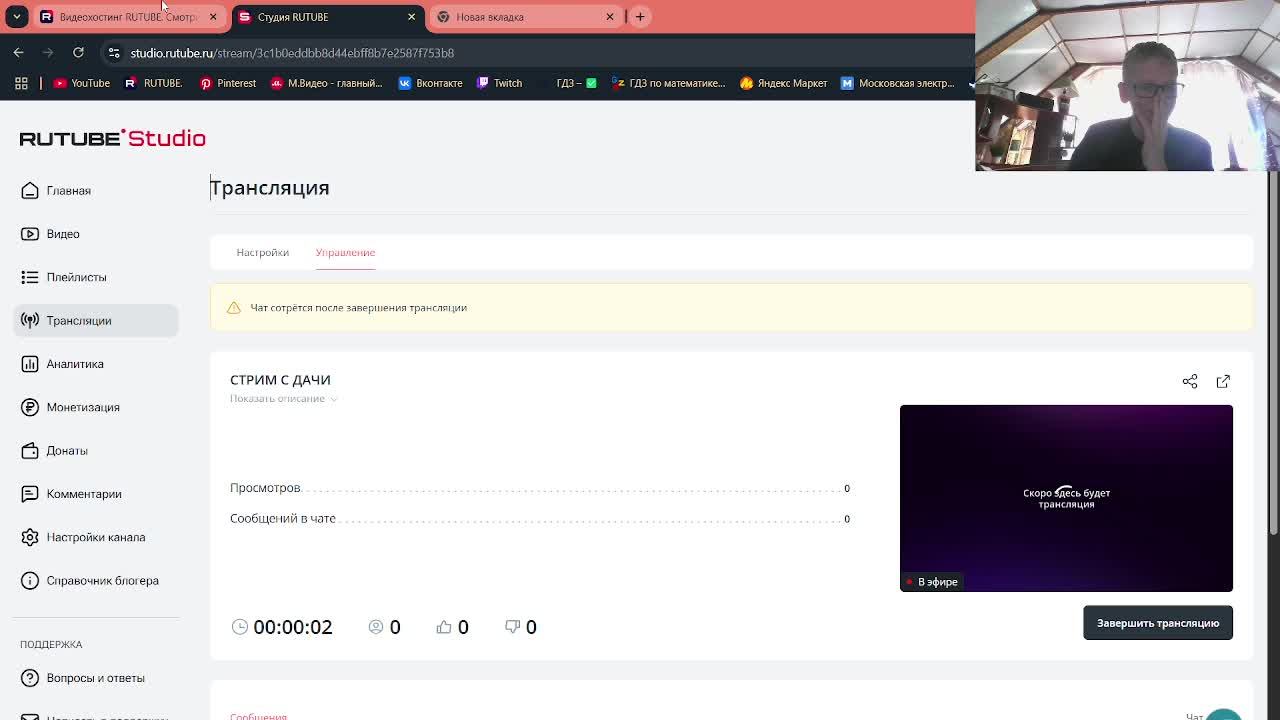Screen dimensions: 1280x720
Task: Open the tab search dropdown arrow
Action: (x=17, y=16)
